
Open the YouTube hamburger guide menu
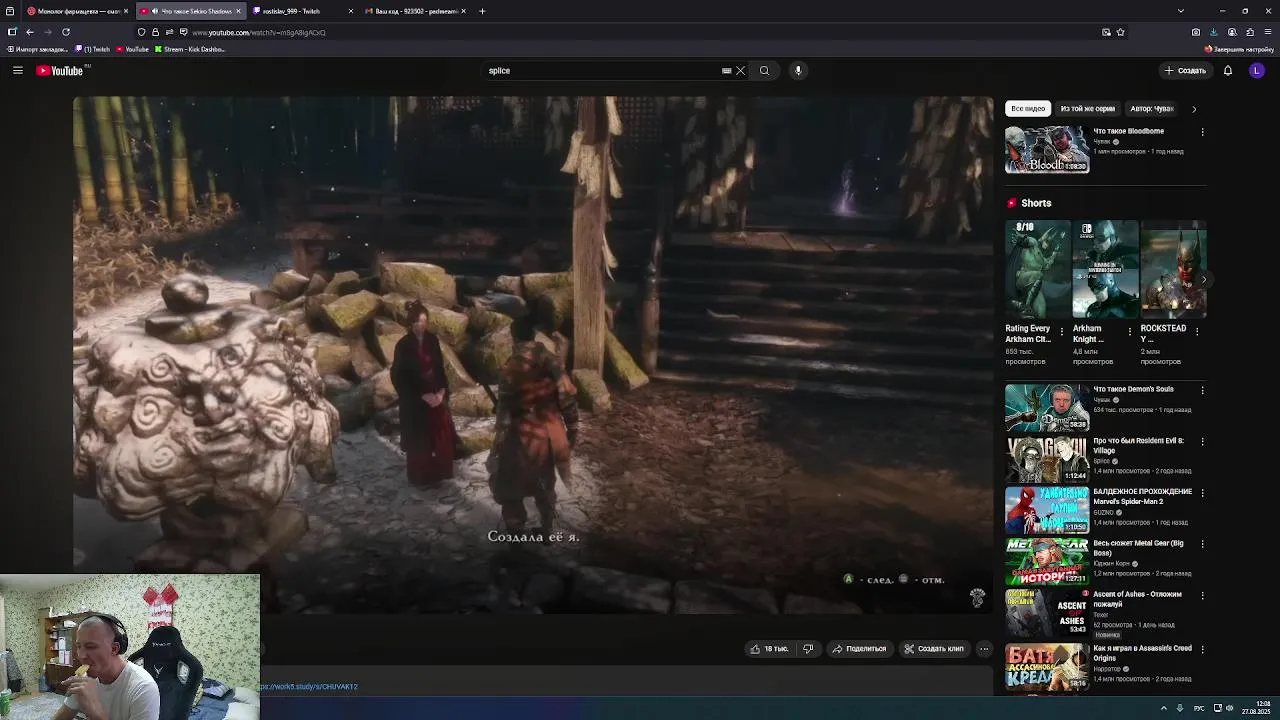17,70
